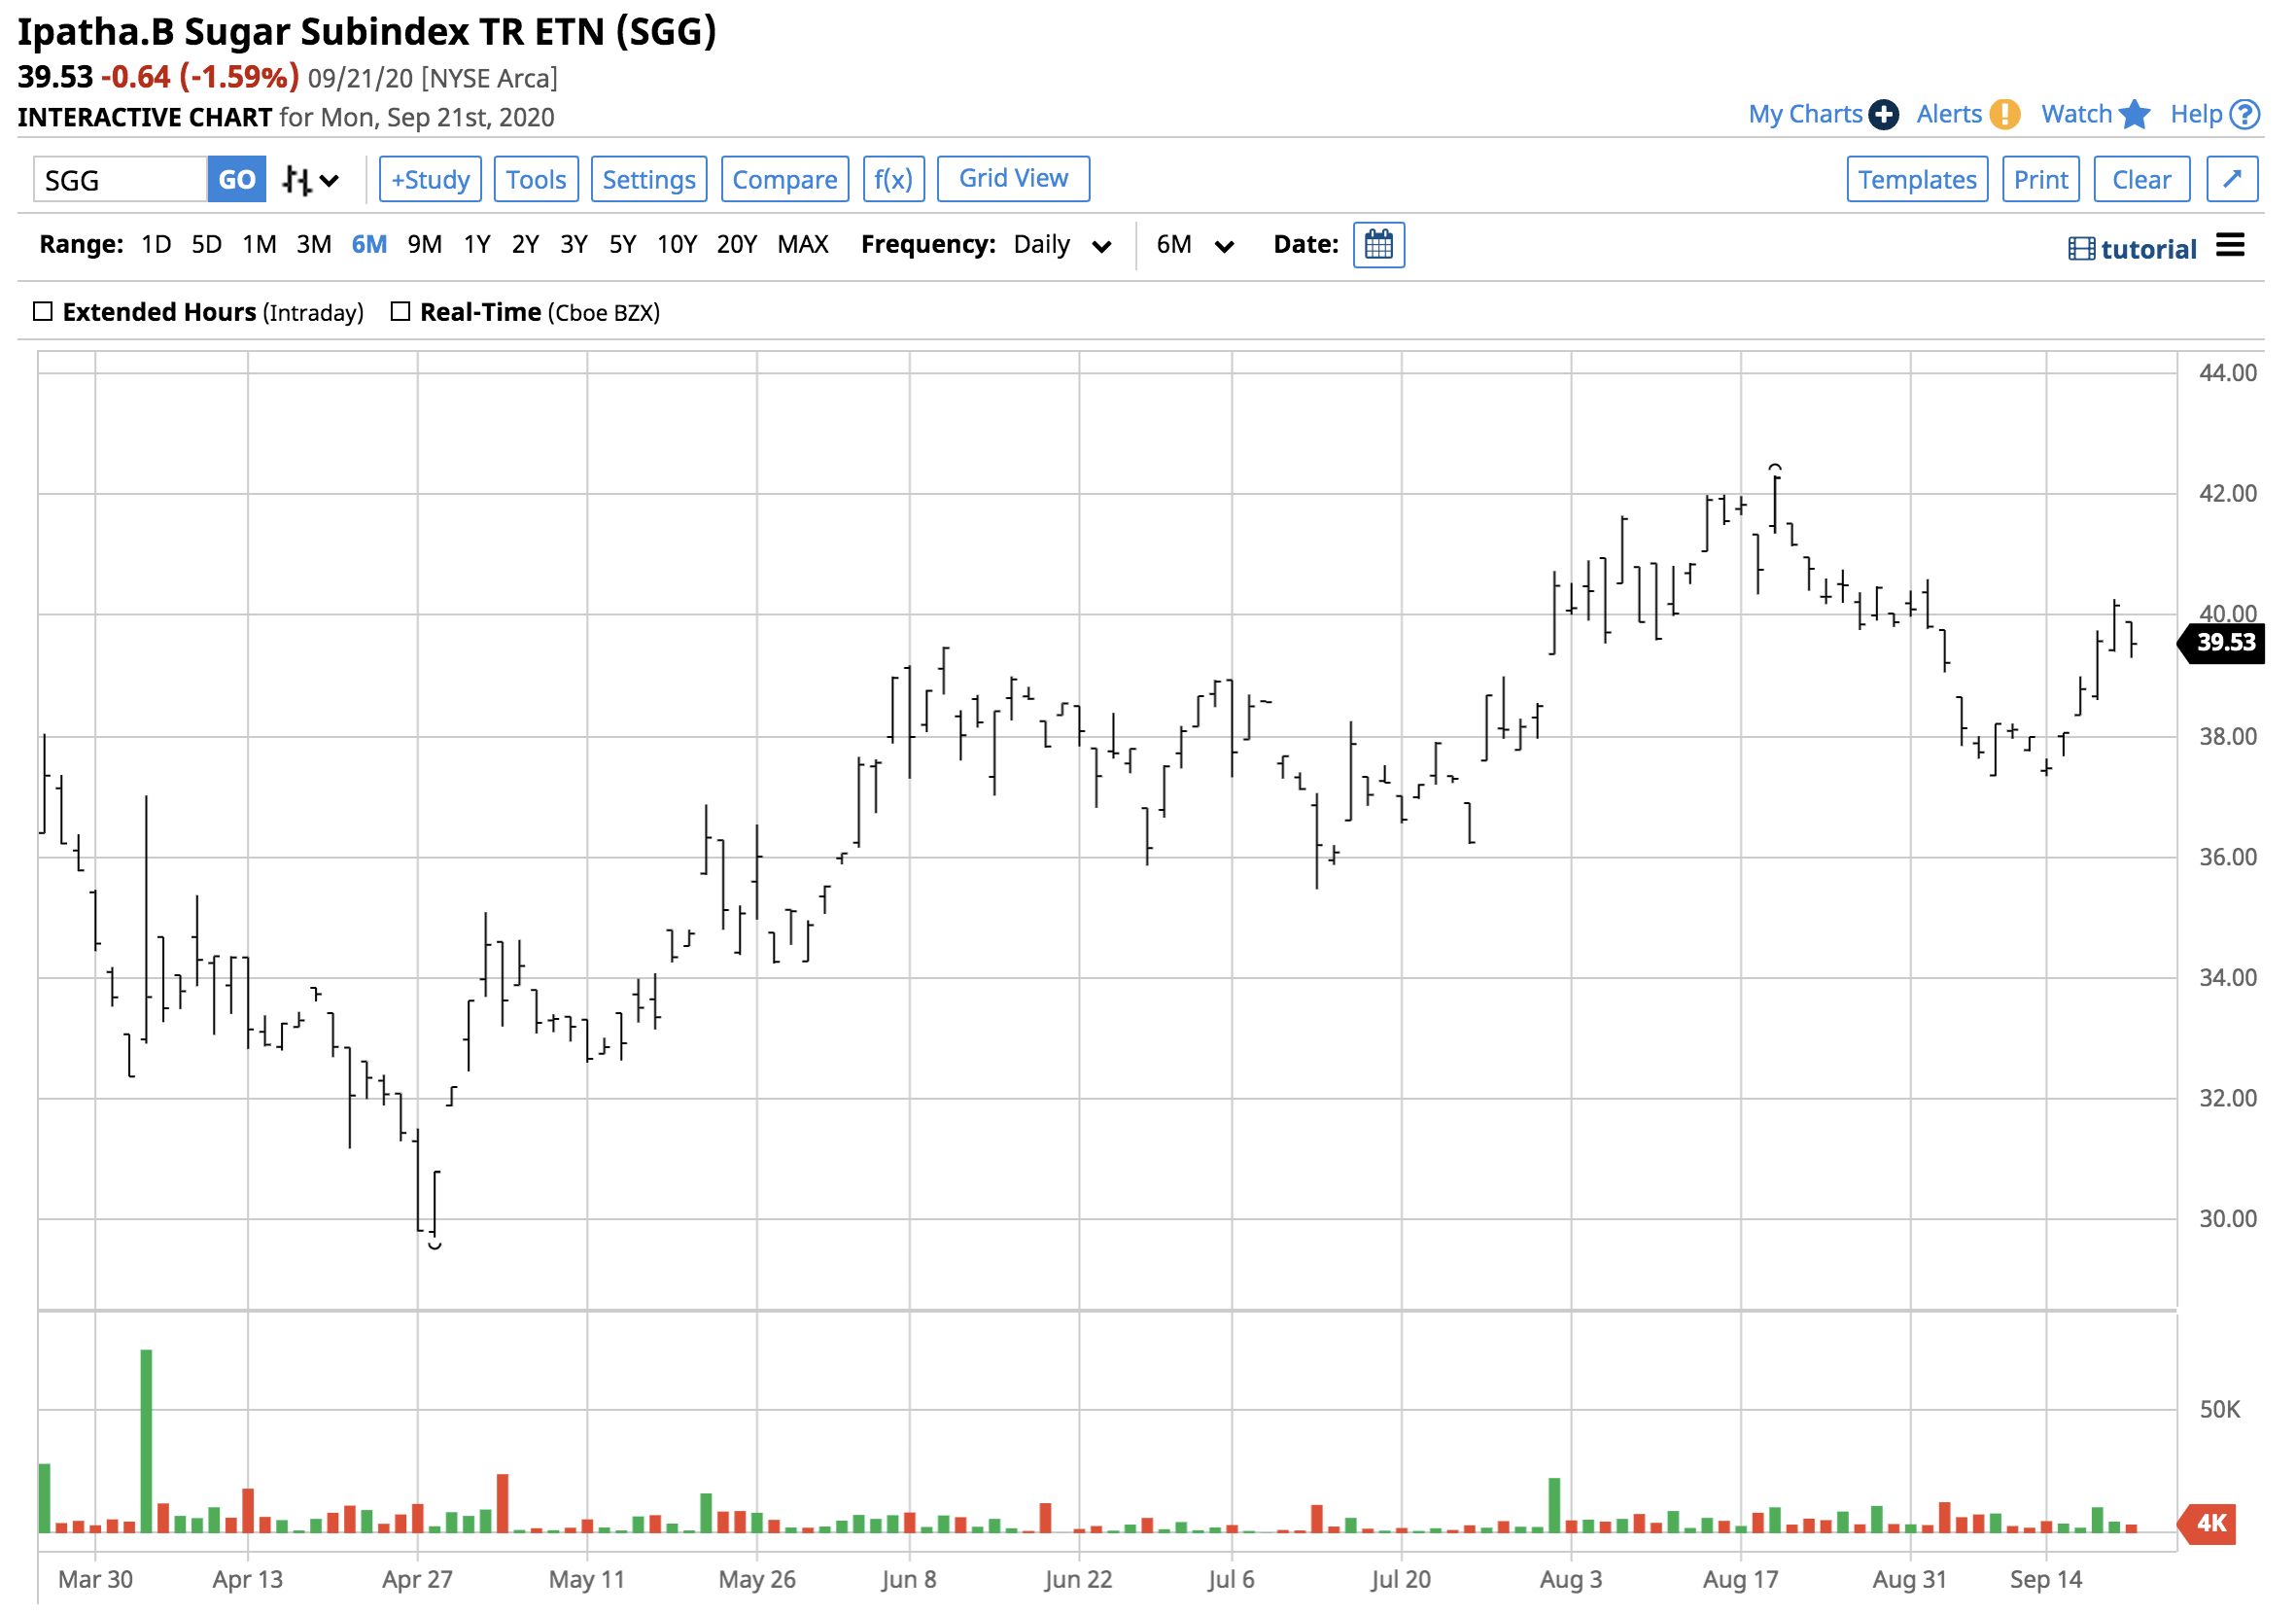
Task: Enable the Extended Hours checkbox
Action: (x=43, y=312)
